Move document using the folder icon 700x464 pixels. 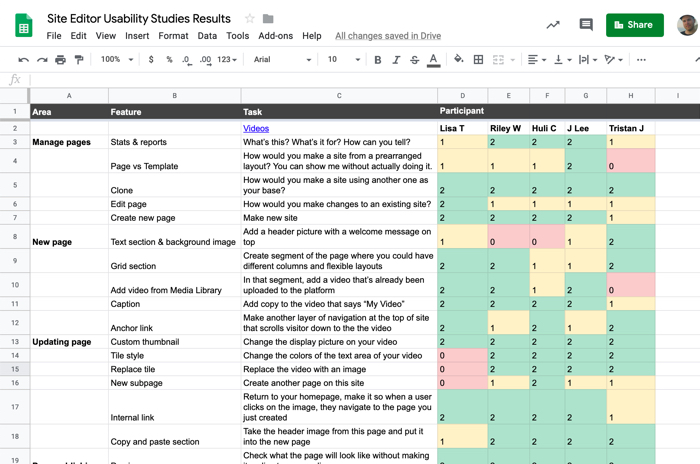(x=268, y=19)
